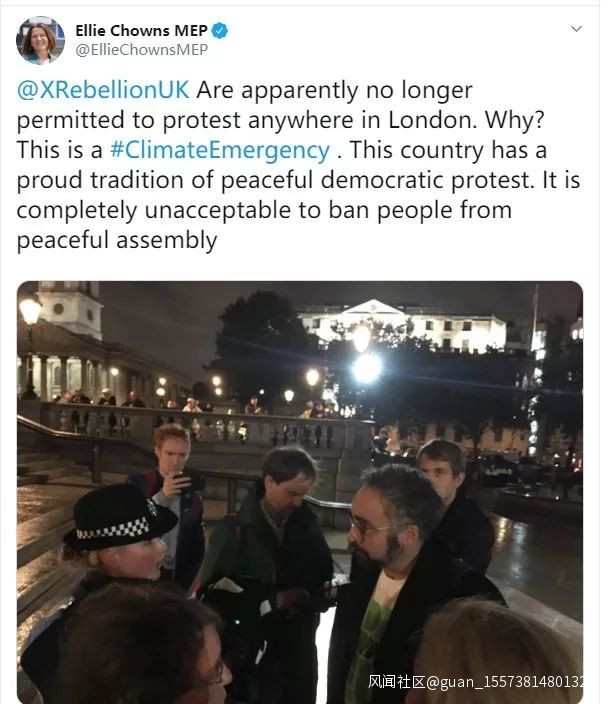Click the blue verified badge

point(218,30)
